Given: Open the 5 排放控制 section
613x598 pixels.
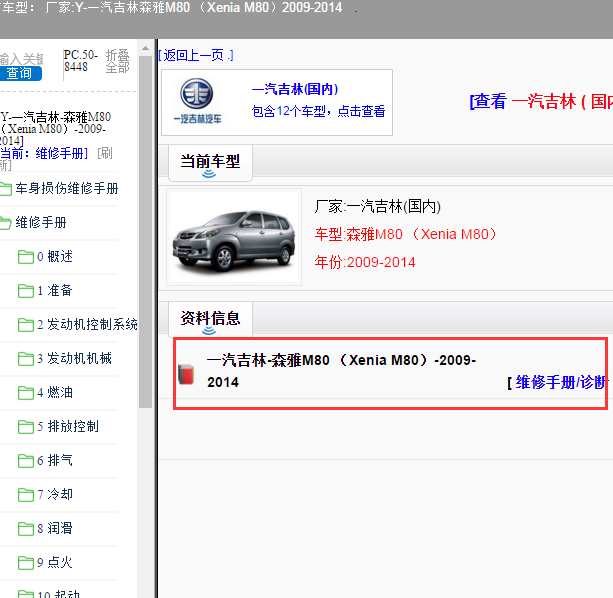Looking at the screenshot, I should pos(68,426).
